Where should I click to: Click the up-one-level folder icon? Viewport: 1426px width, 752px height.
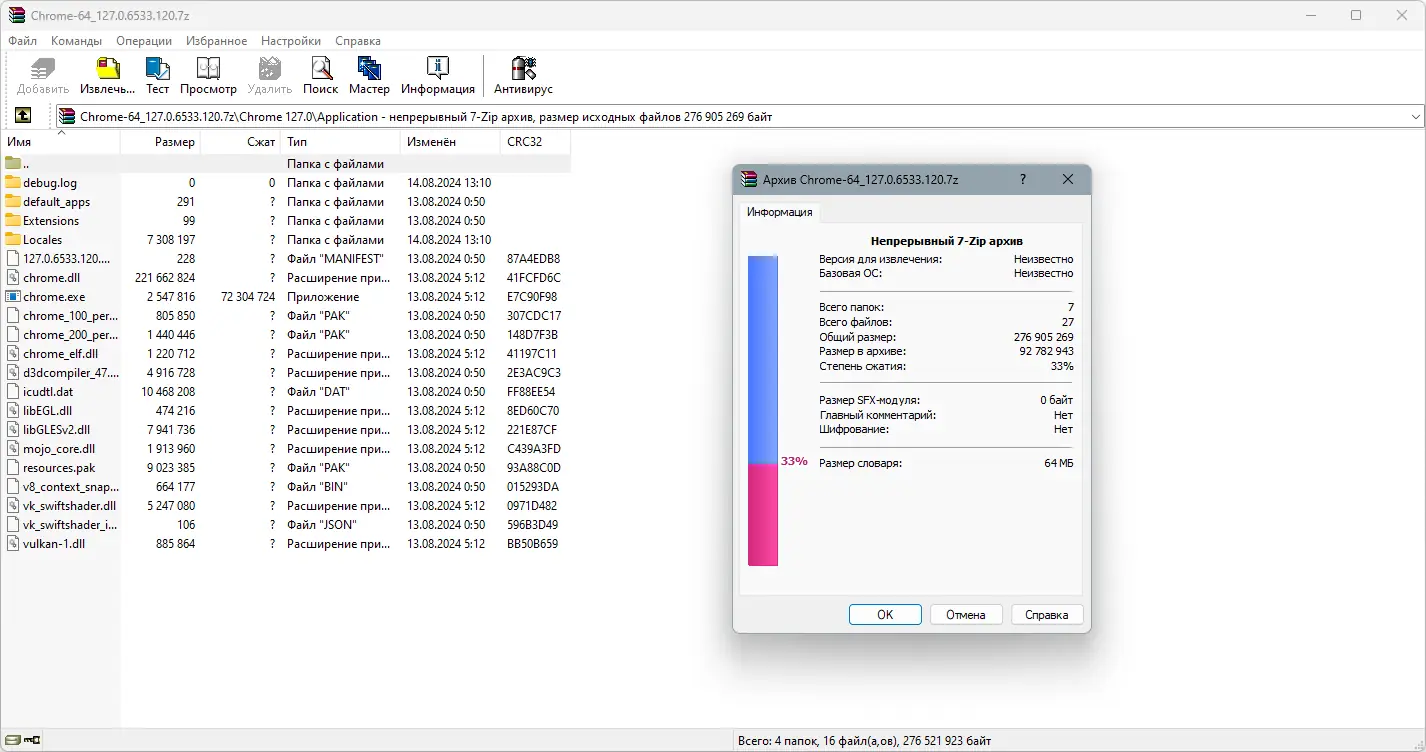pyautogui.click(x=22, y=115)
